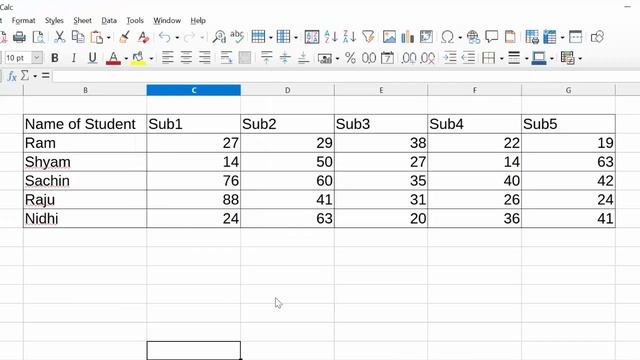Click the Freeze Rows and Columns icon
The width and height of the screenshot is (640, 360).
pyautogui.click(x=550, y=37)
